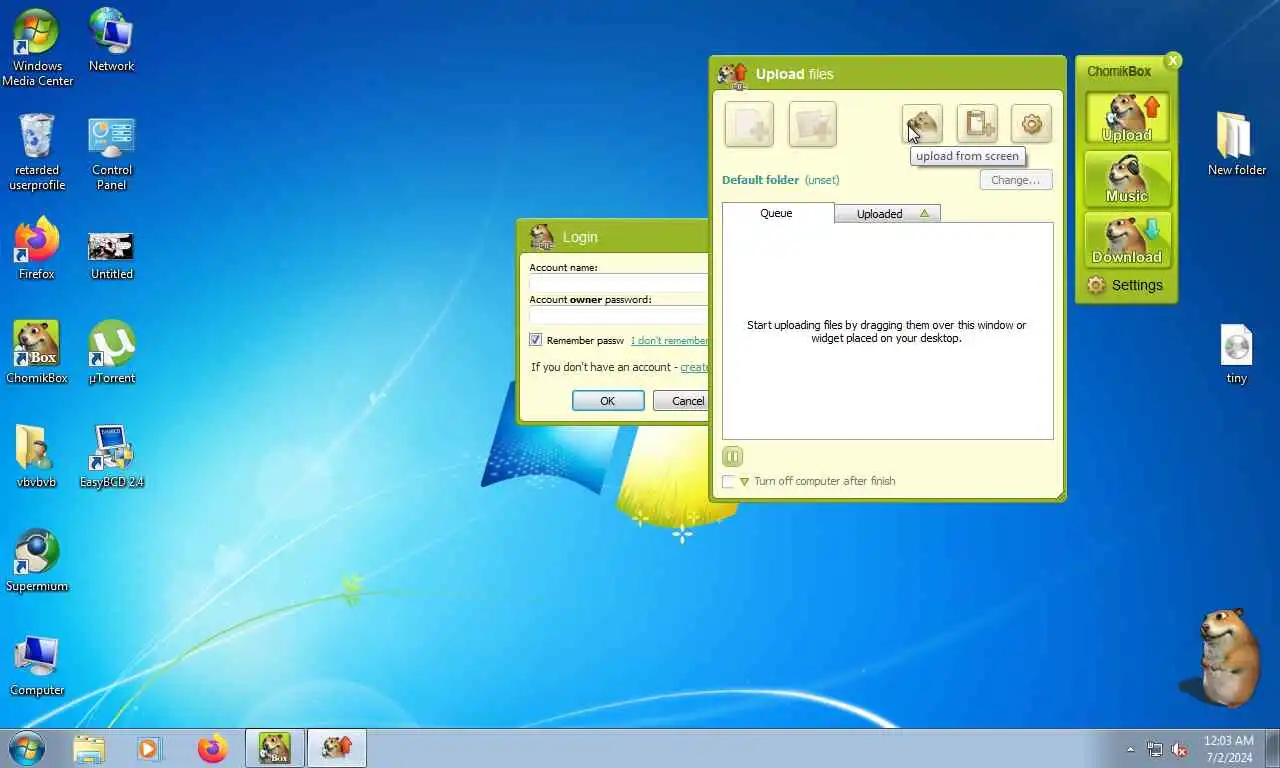1280x768 pixels.
Task: Select the Firefox desktop shortcut
Action: [37, 248]
